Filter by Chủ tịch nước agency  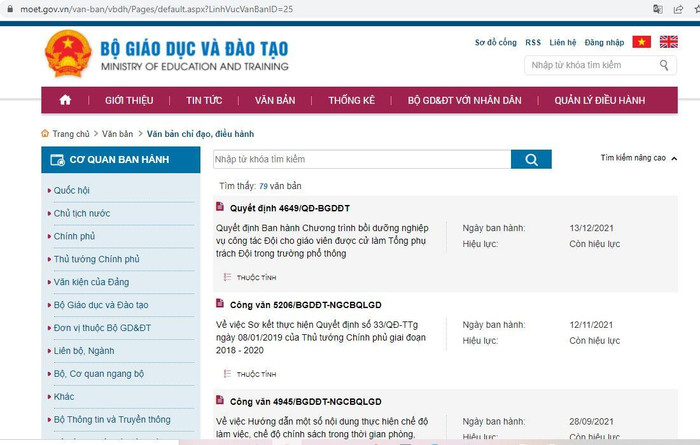click(x=82, y=213)
